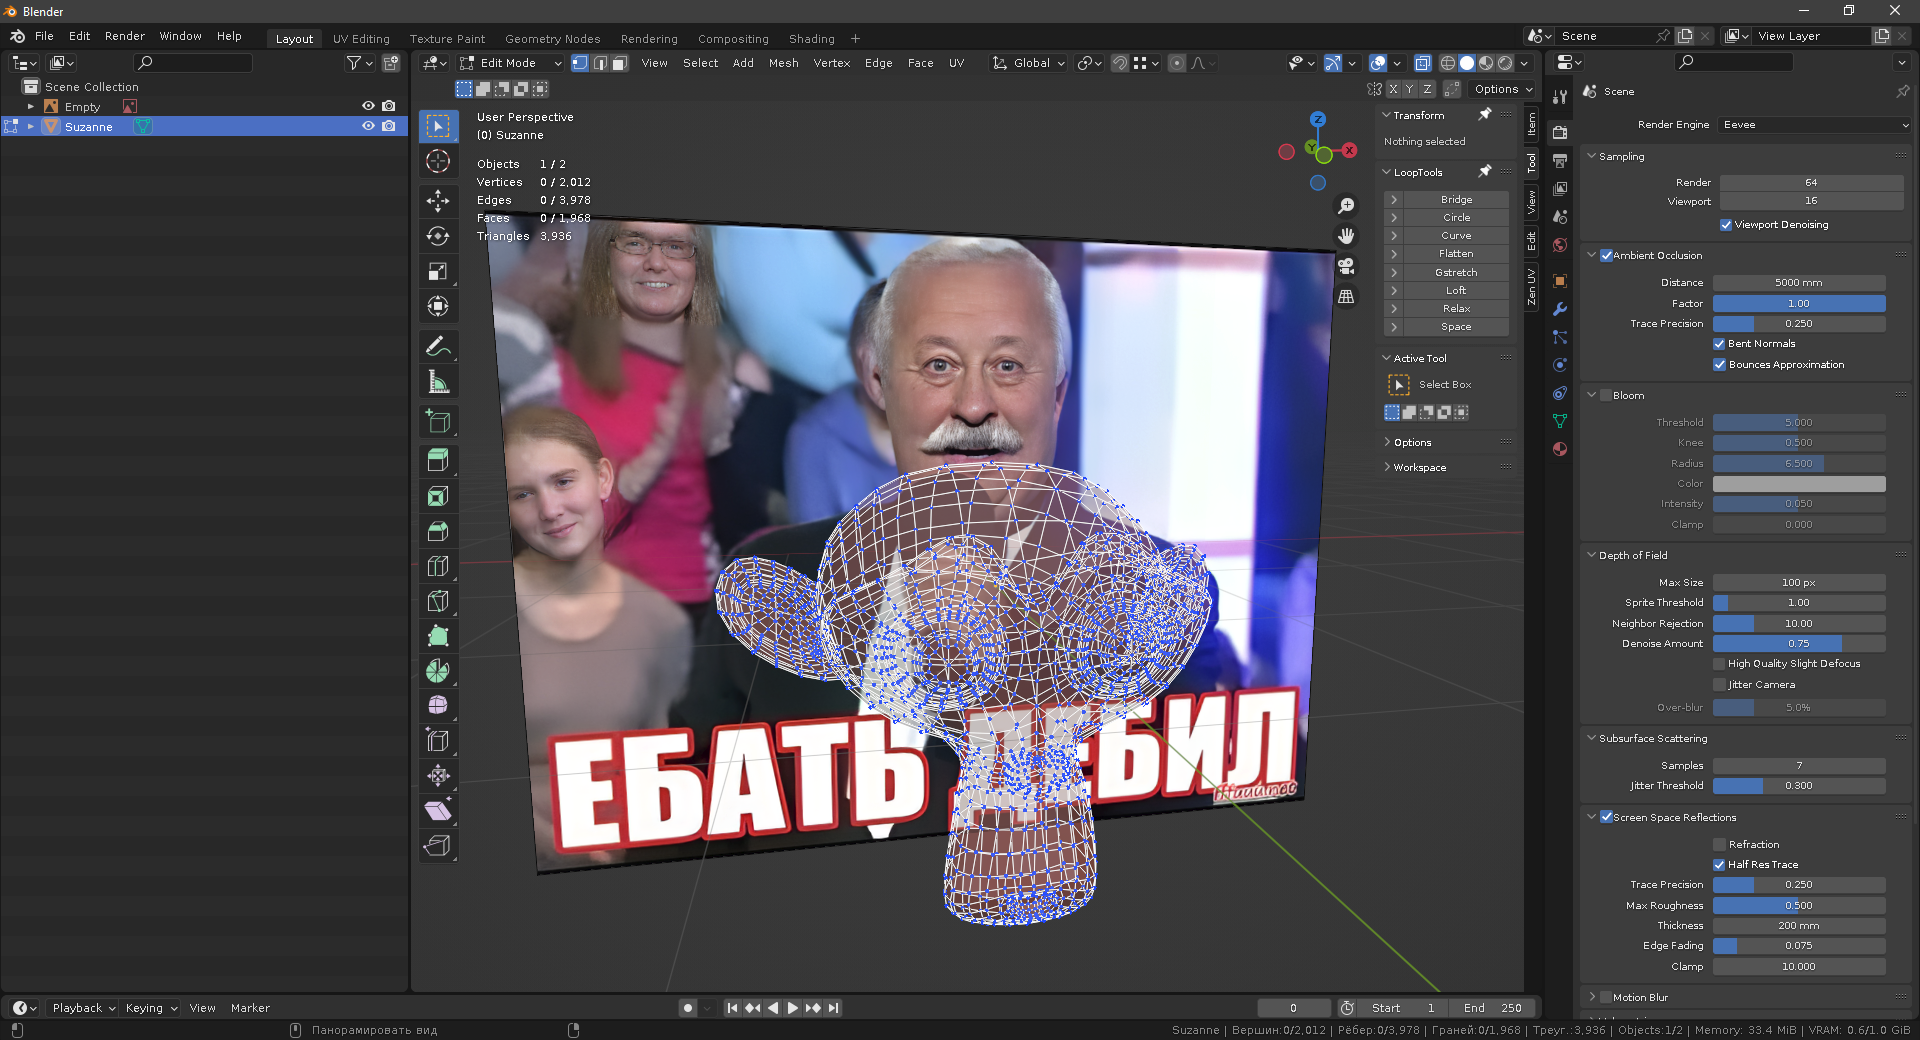Toggle camera view in viewport
This screenshot has width=1920, height=1040.
1347,266
